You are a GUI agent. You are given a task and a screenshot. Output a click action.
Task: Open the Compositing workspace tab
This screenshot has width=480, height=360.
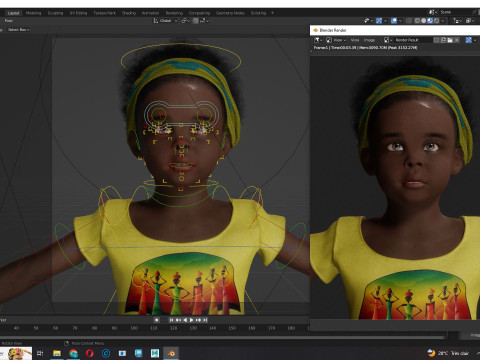(199, 13)
